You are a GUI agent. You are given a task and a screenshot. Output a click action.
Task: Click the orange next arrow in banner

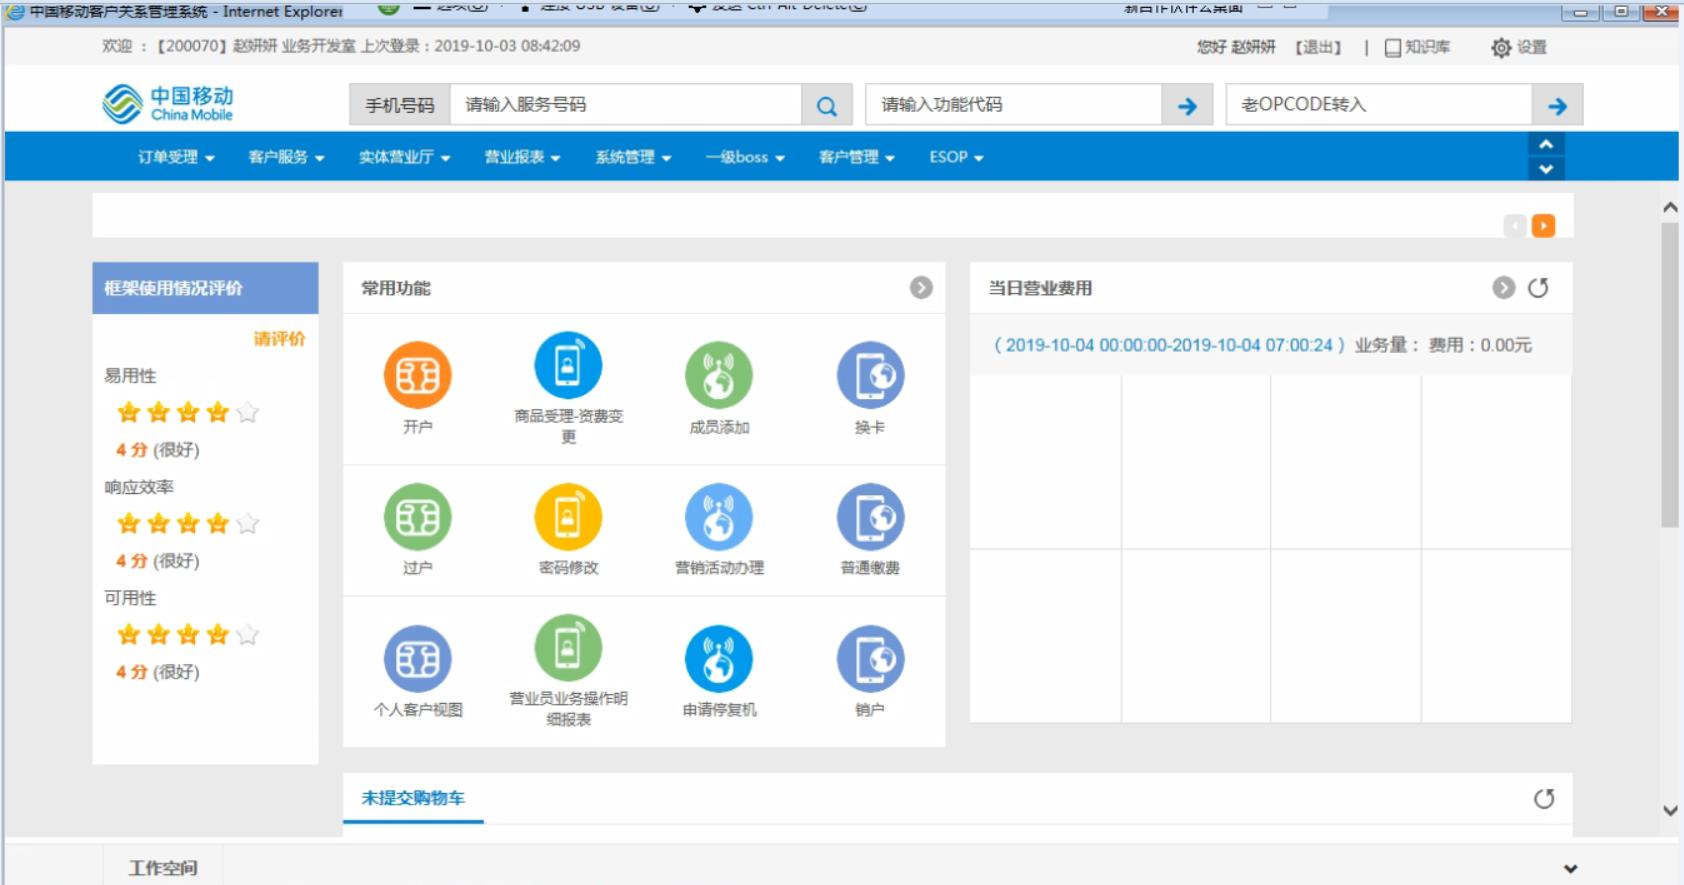(1543, 226)
